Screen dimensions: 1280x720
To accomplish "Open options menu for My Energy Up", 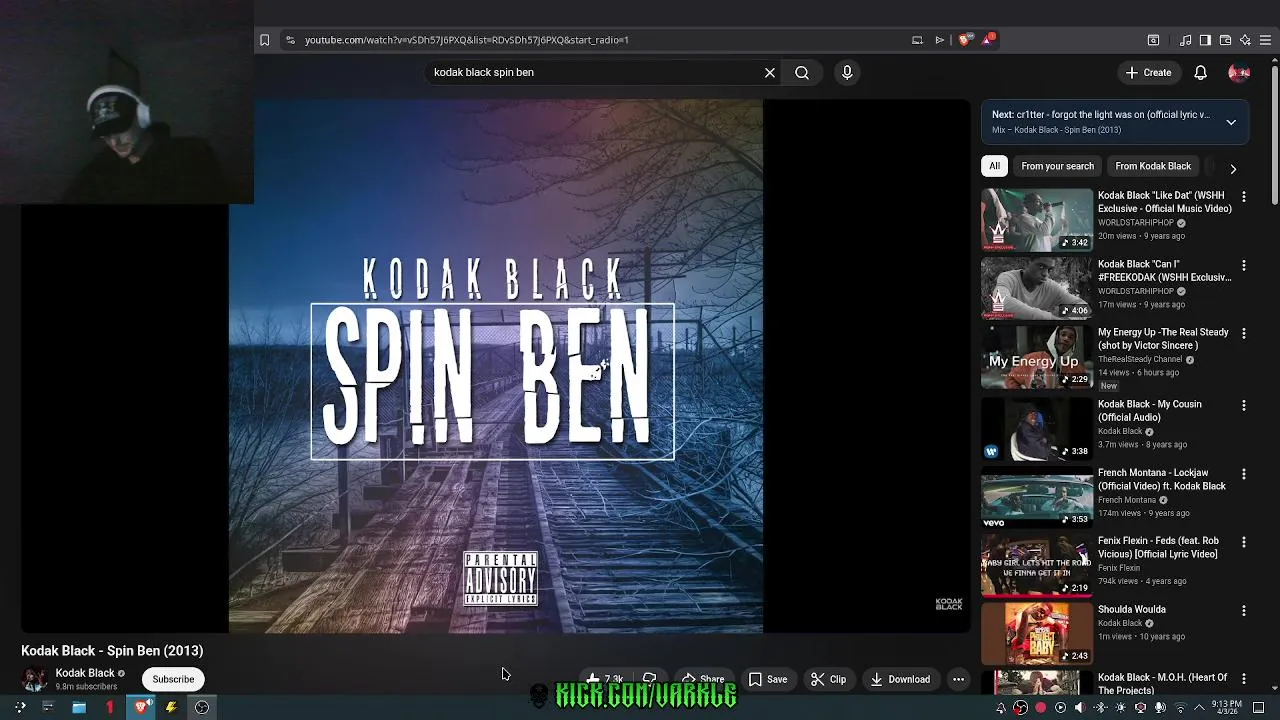I will coord(1244,333).
